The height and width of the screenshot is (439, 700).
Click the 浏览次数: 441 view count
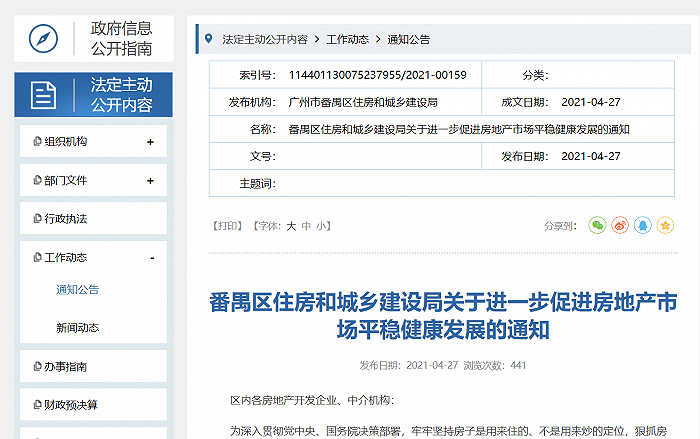point(495,365)
